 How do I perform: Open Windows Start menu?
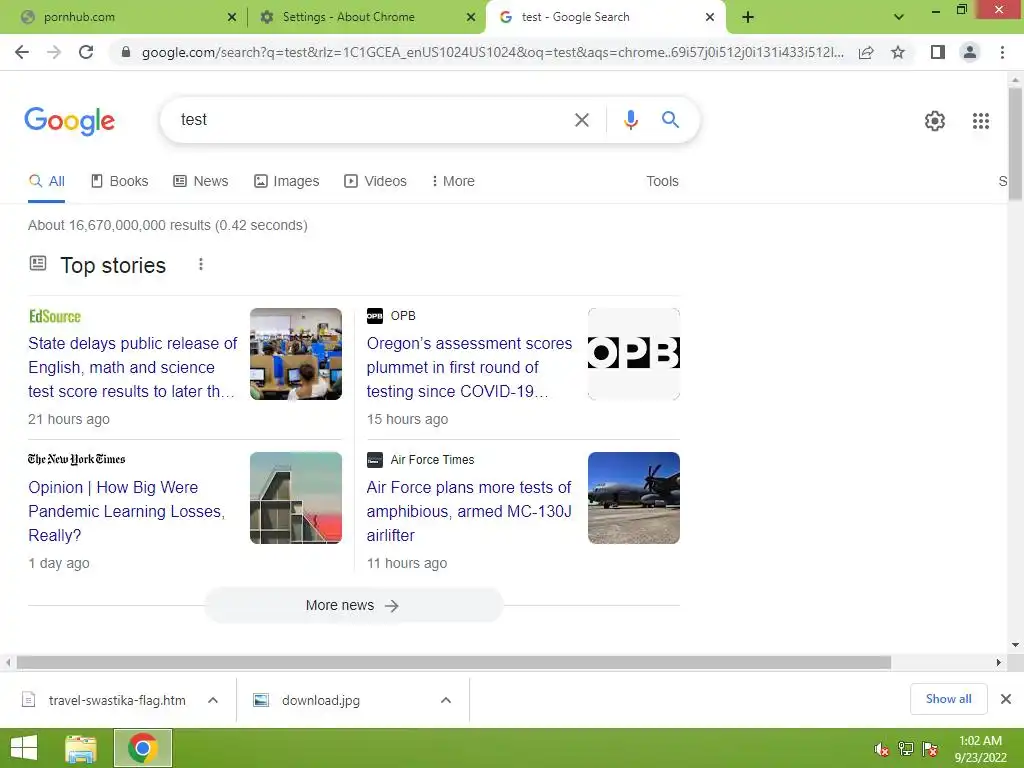point(24,748)
